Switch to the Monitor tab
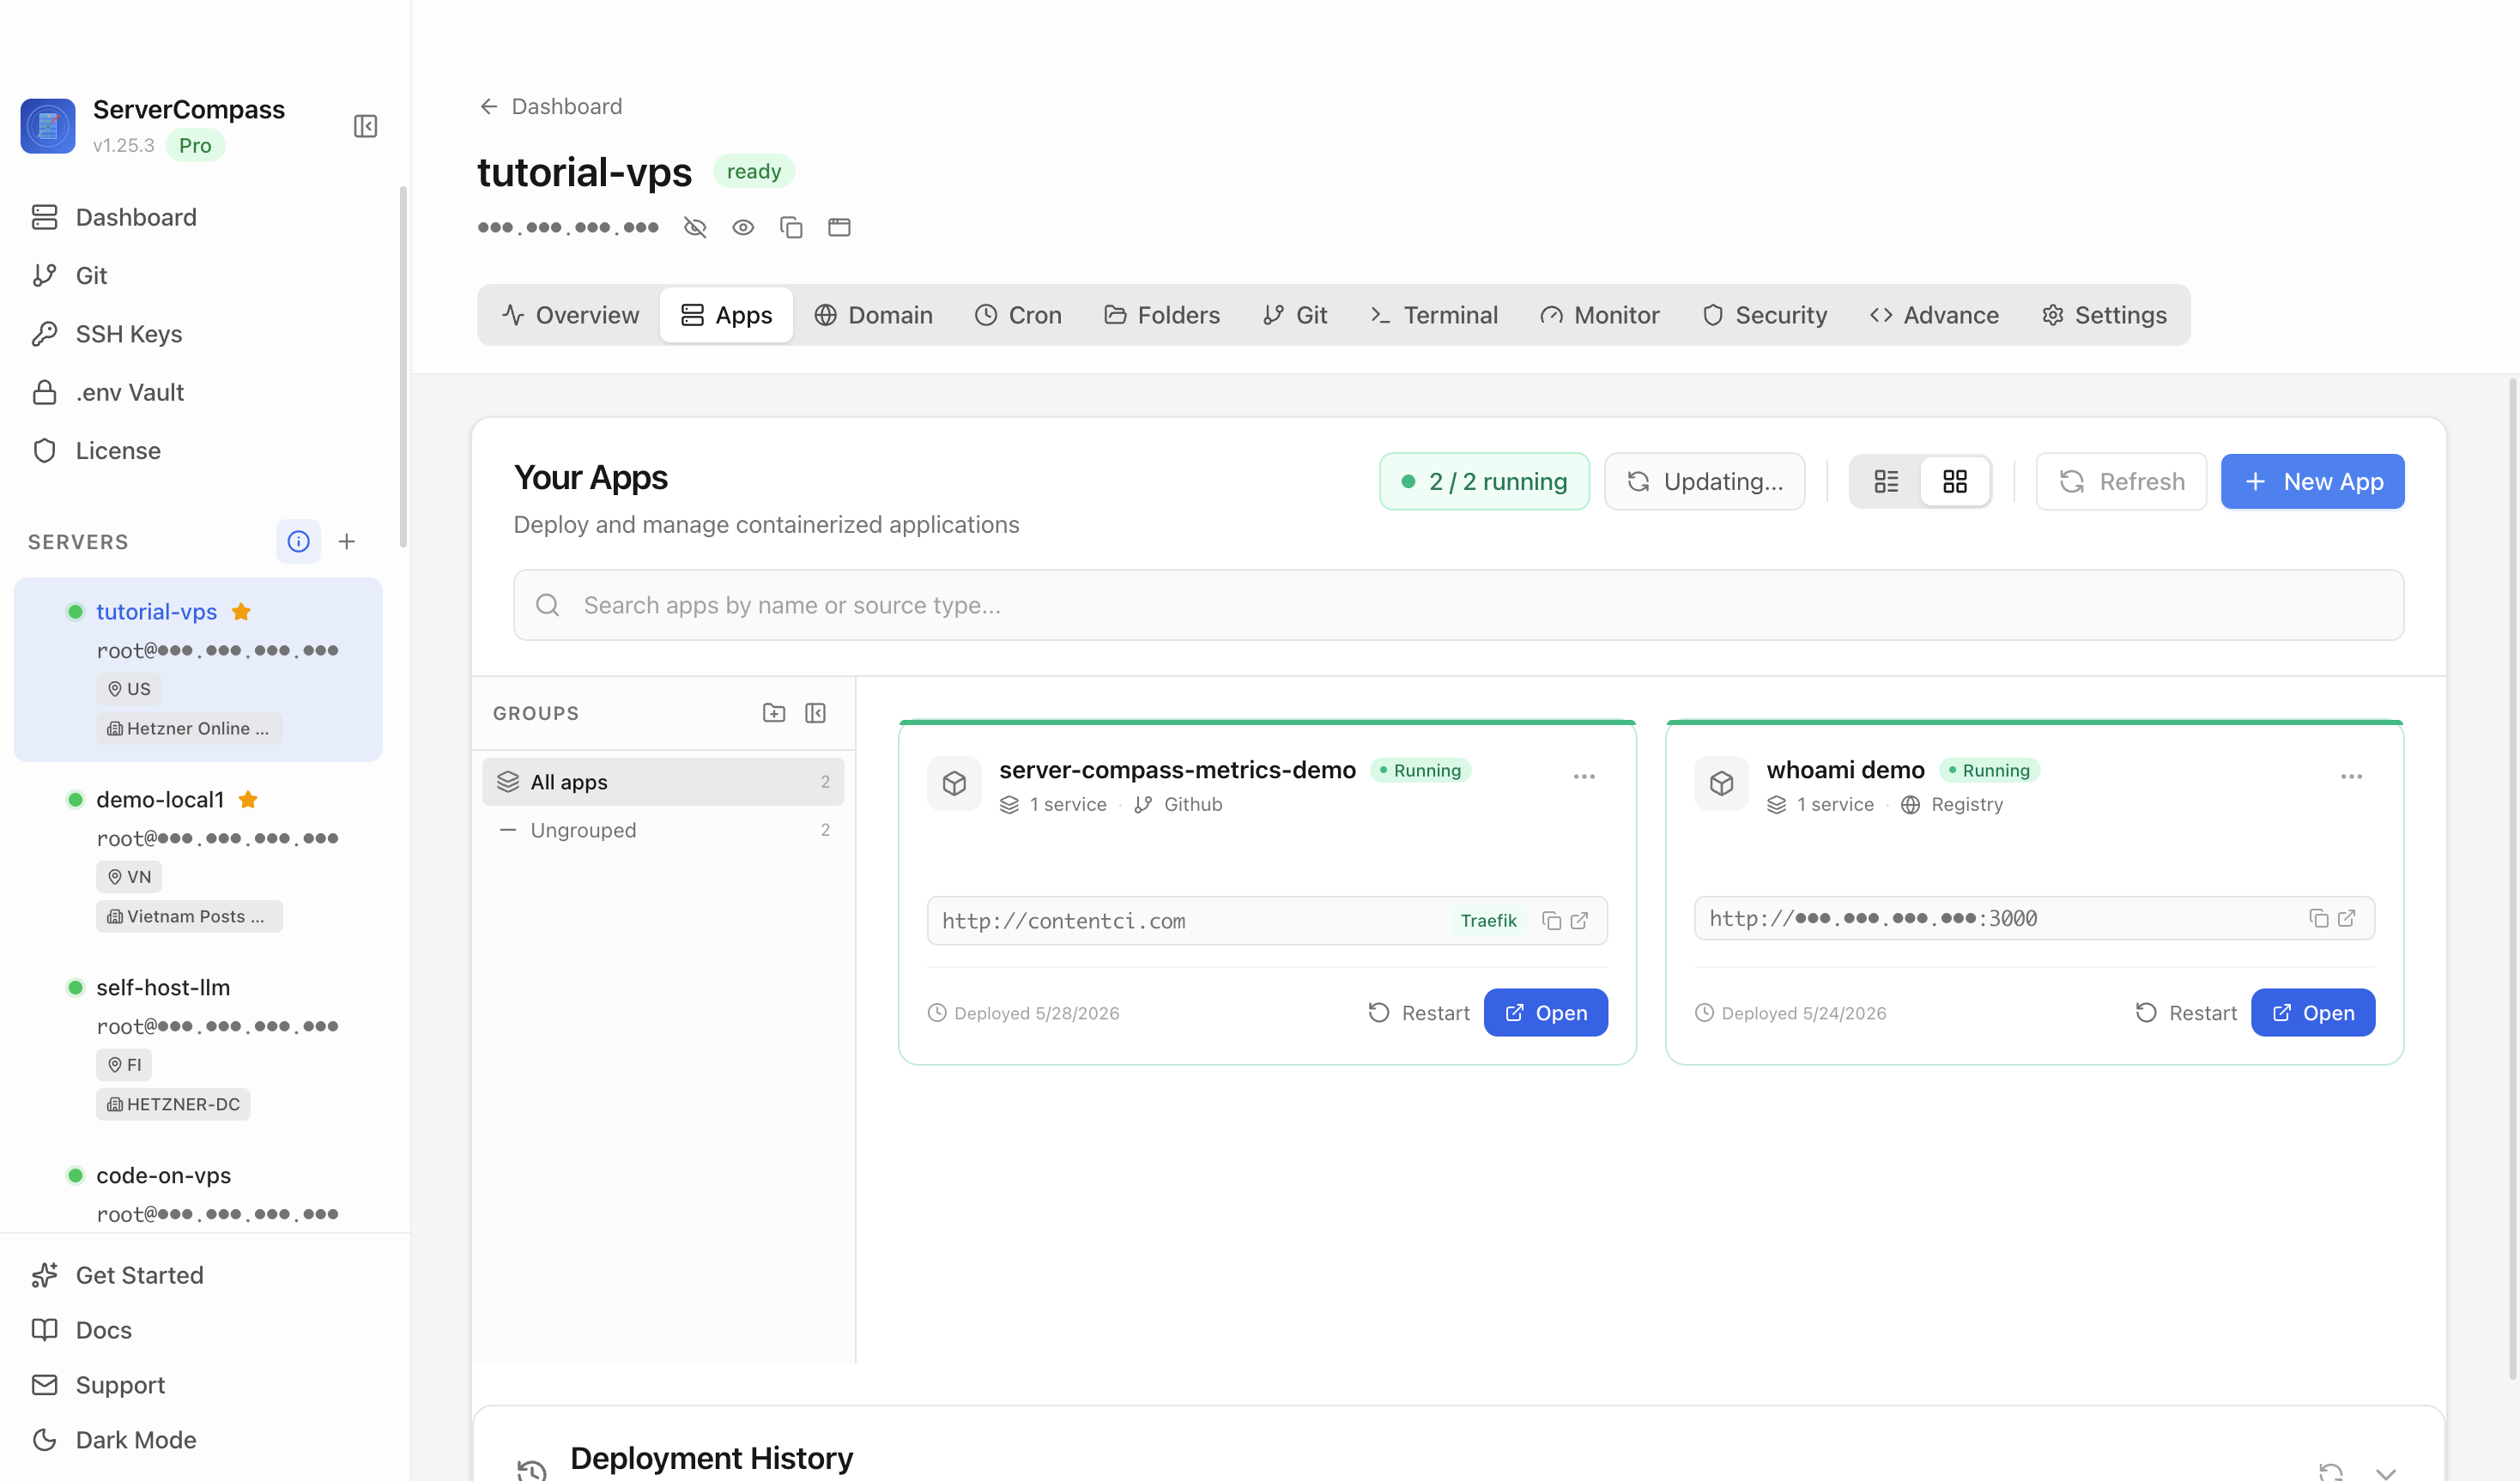This screenshot has height=1481, width=2520. [x=1599, y=315]
